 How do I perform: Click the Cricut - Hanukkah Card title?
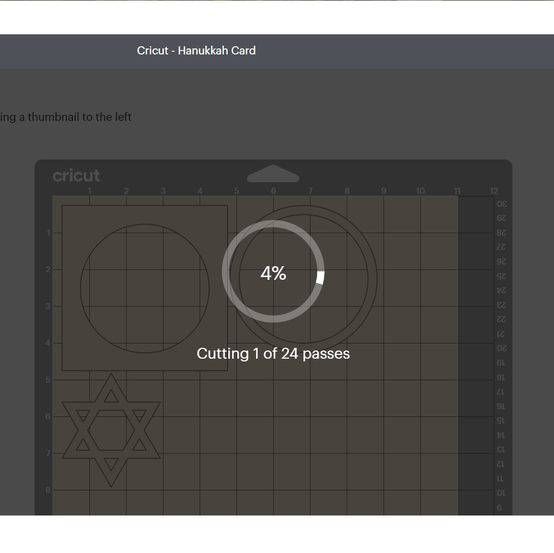pyautogui.click(x=196, y=51)
